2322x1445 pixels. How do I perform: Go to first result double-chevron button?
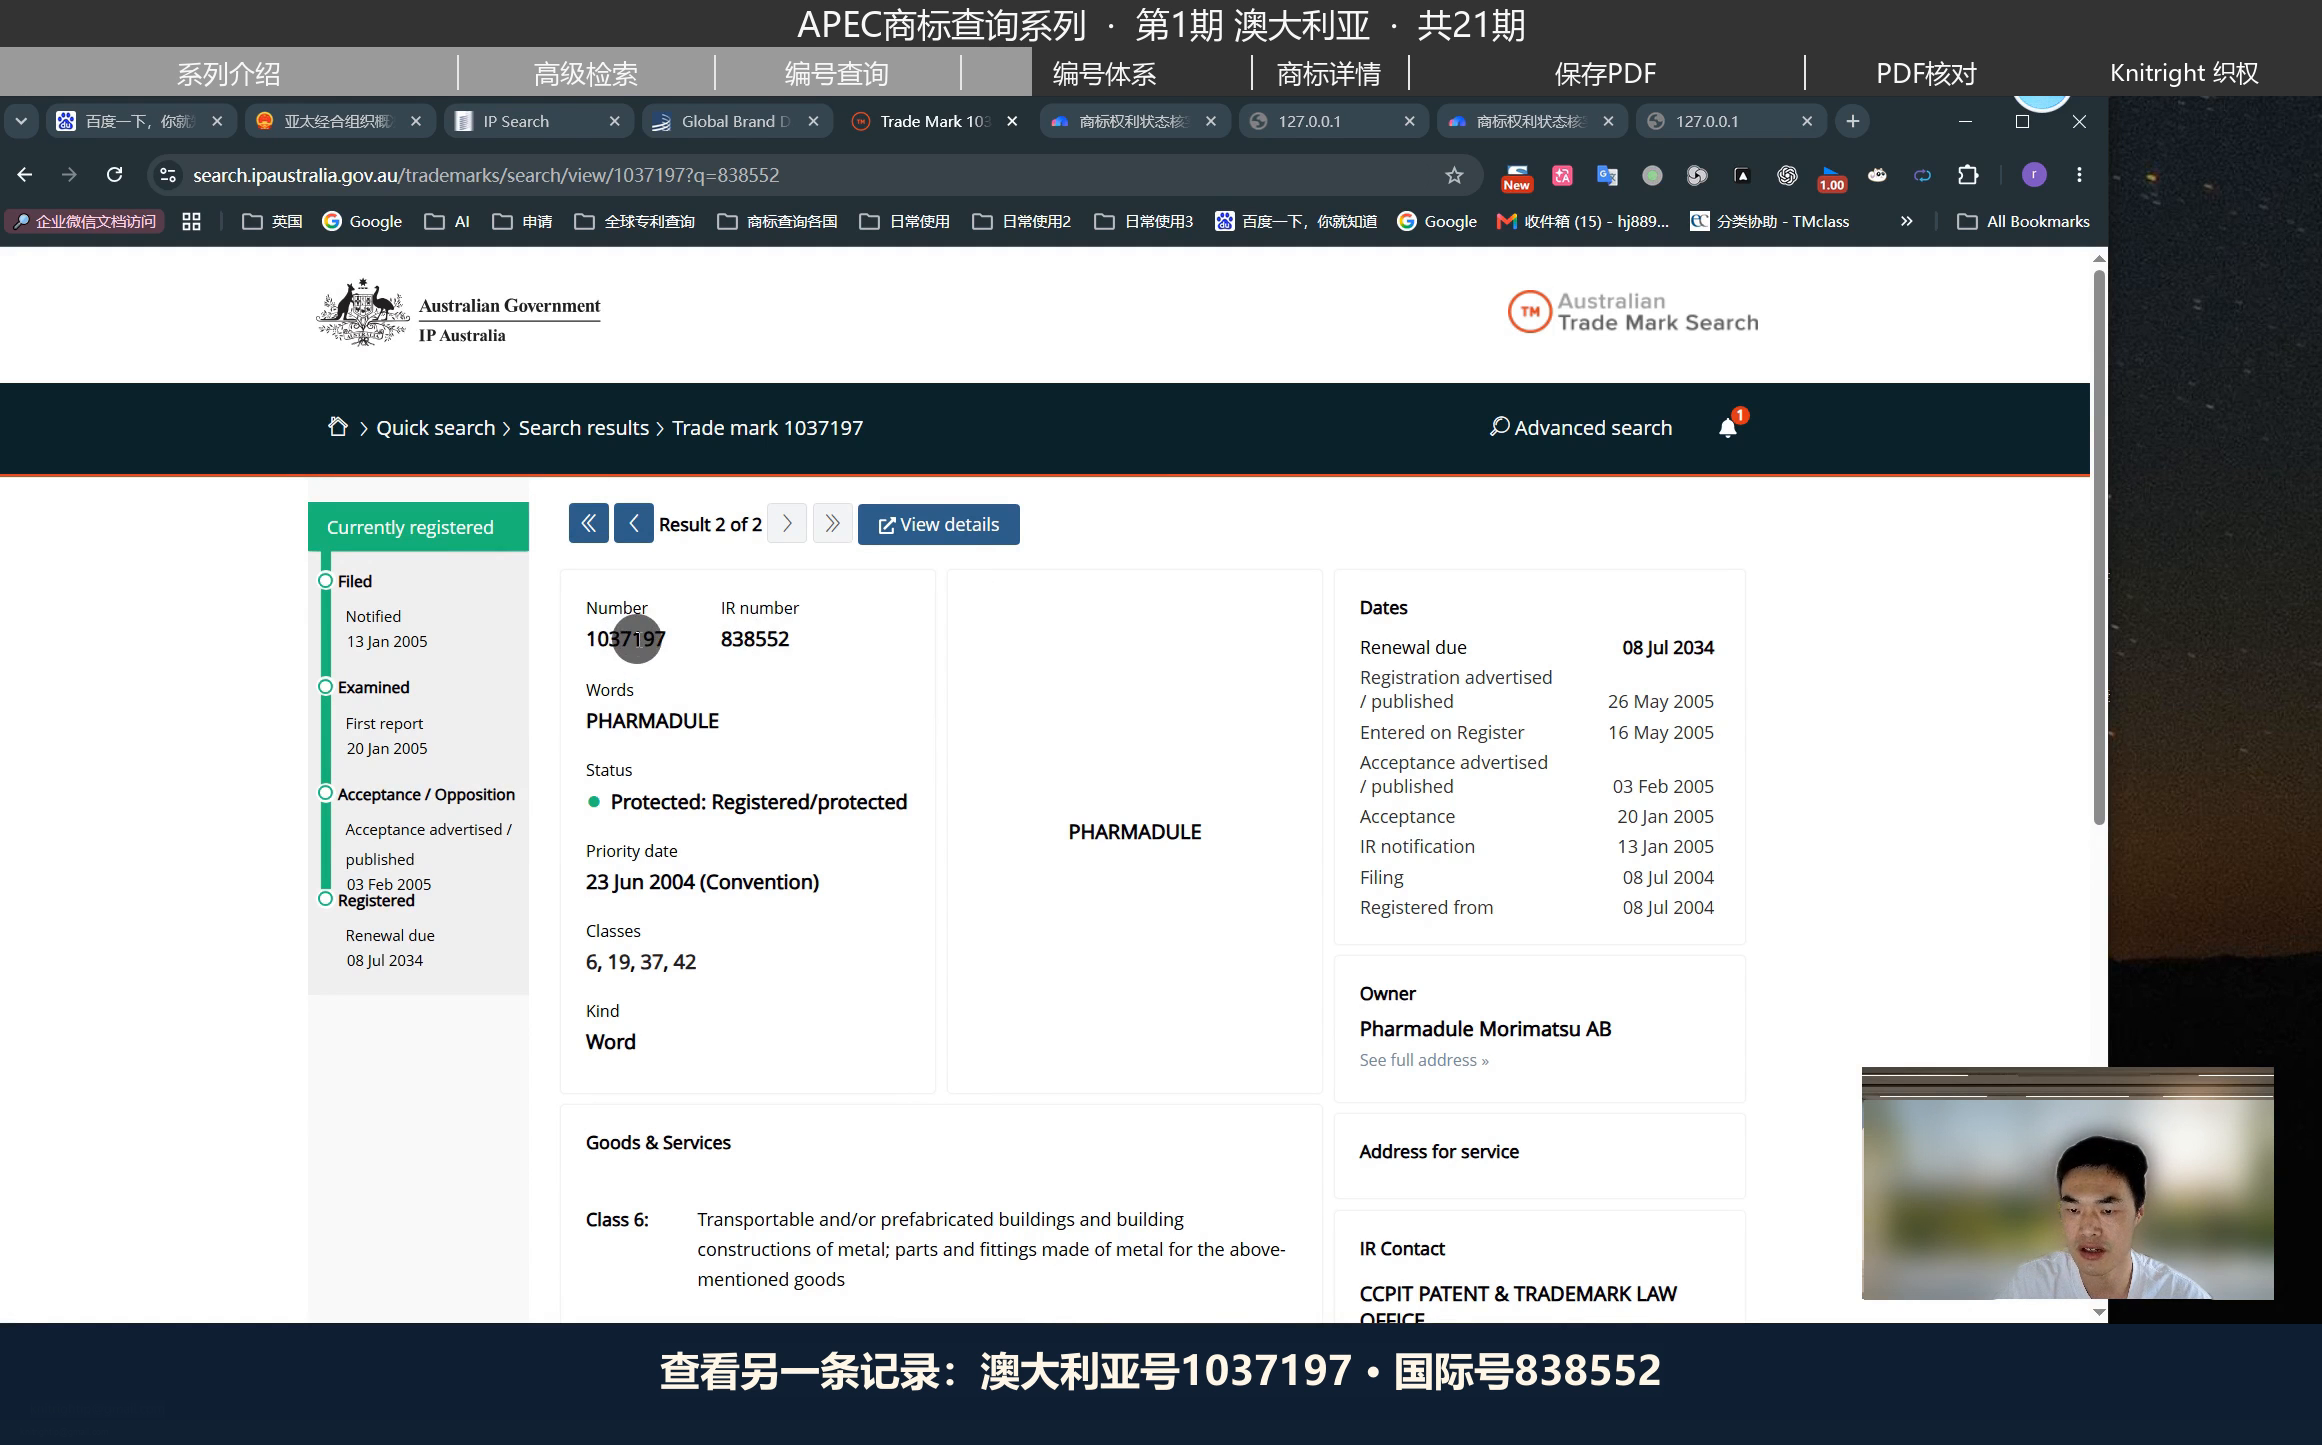588,524
